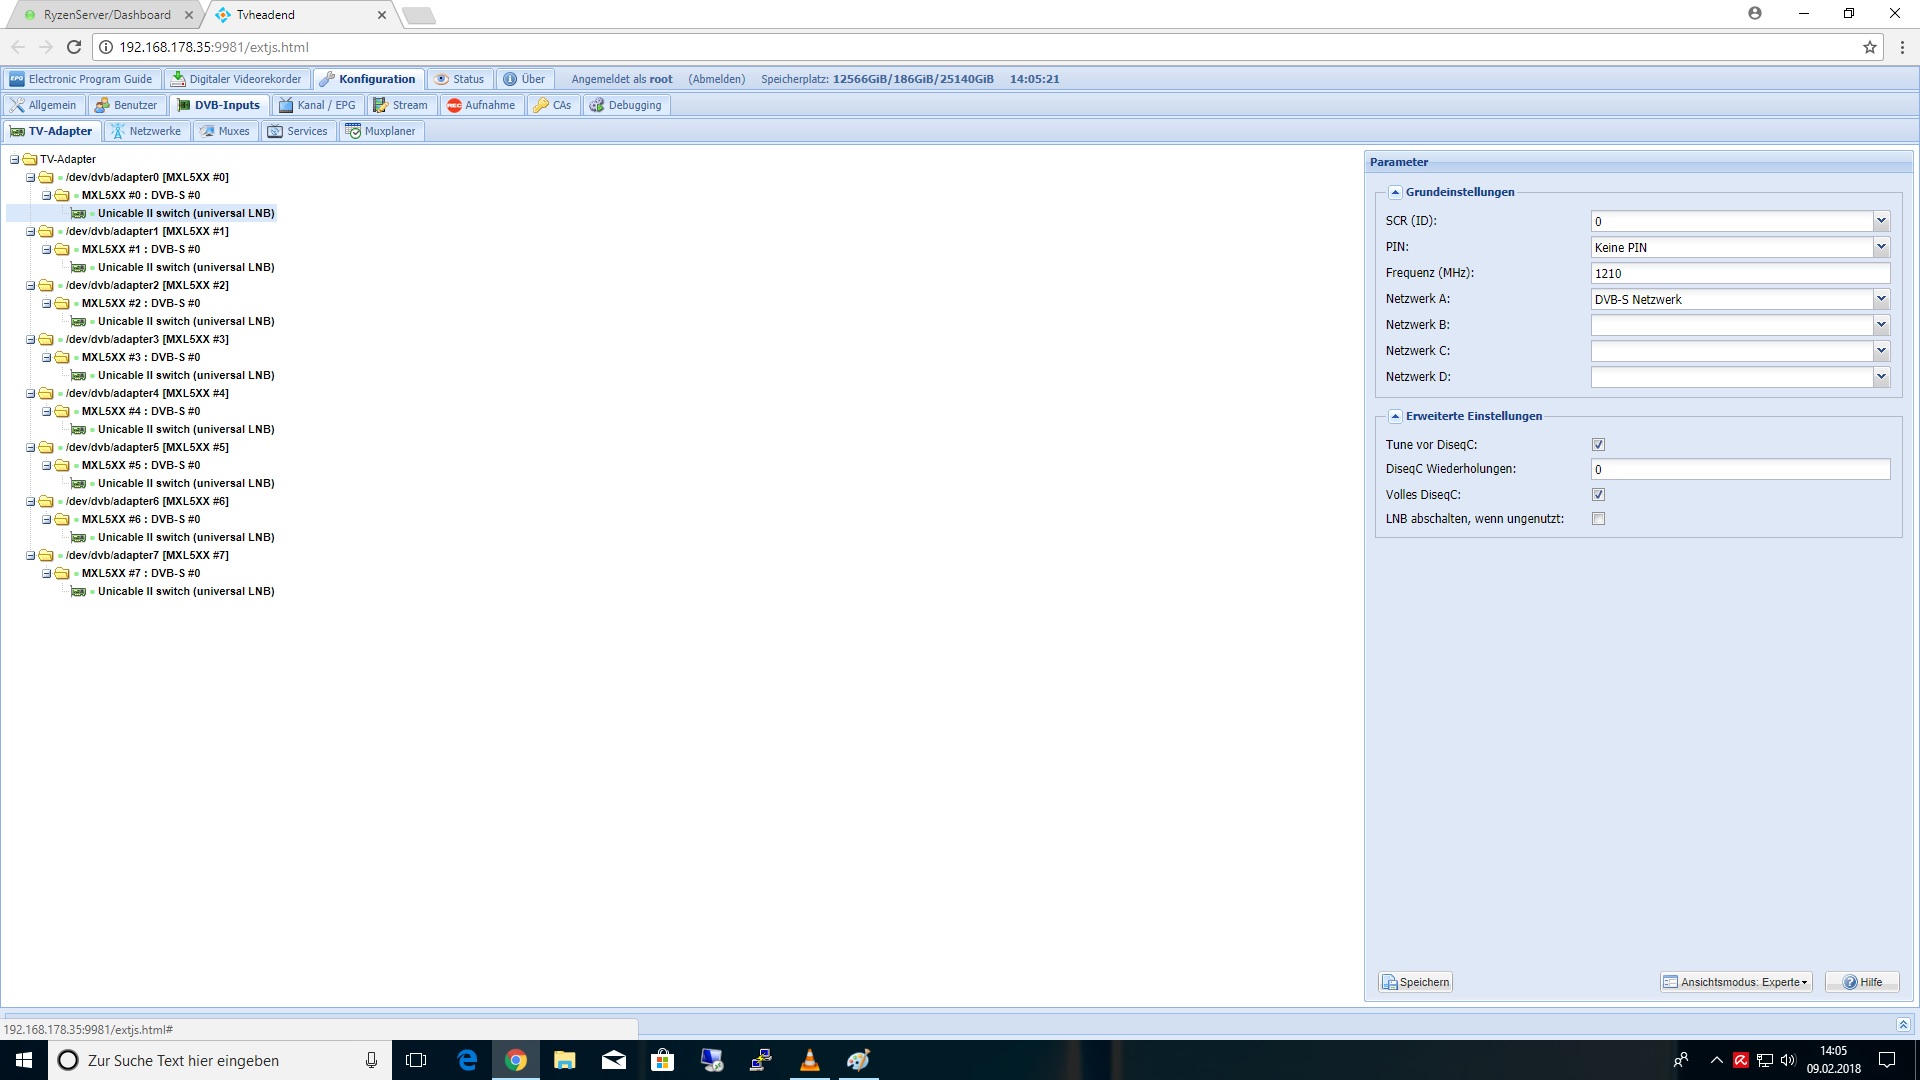The image size is (1920, 1080).
Task: Select the MXL5XX #4 : DVB-S #0 entry
Action: pos(141,411)
